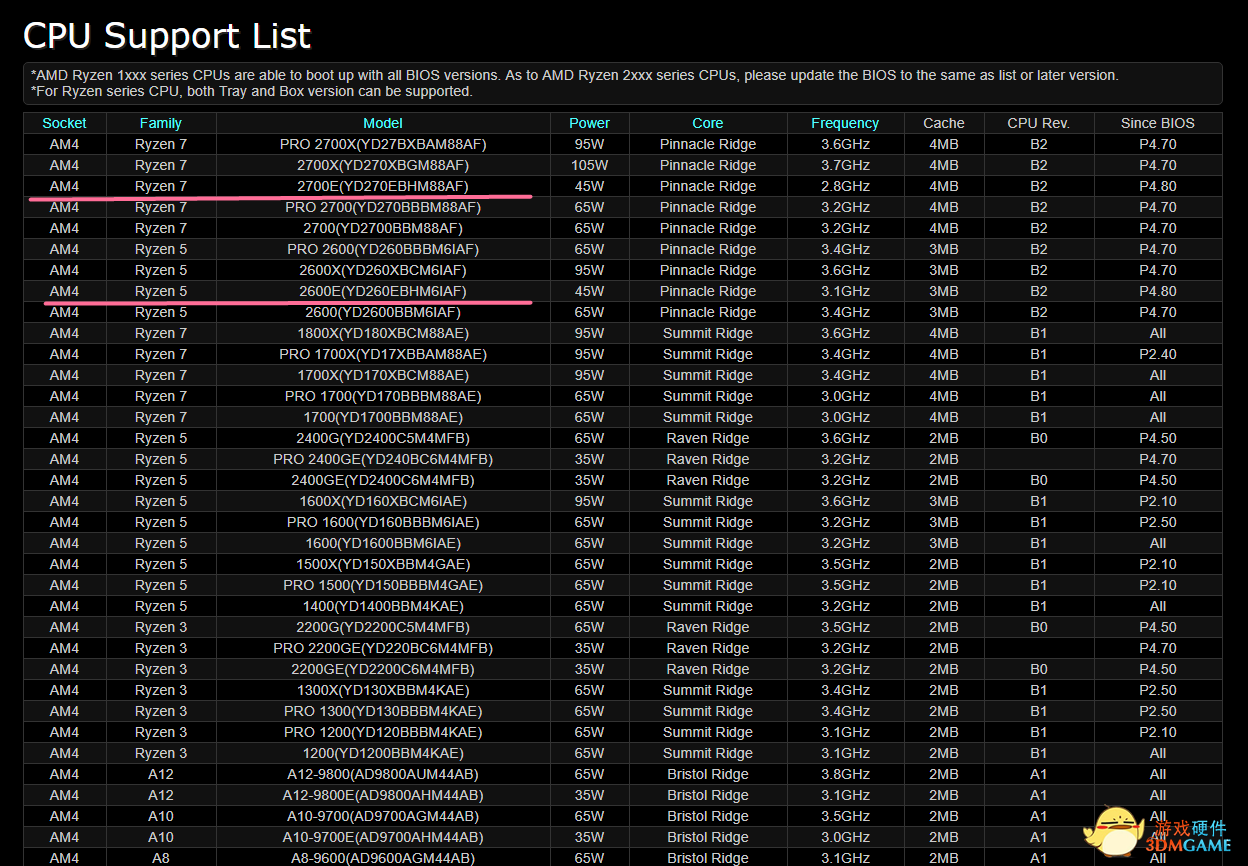Select model PRO 1500(YD150BBBM4GAE)
This screenshot has width=1248, height=866.
[383, 585]
